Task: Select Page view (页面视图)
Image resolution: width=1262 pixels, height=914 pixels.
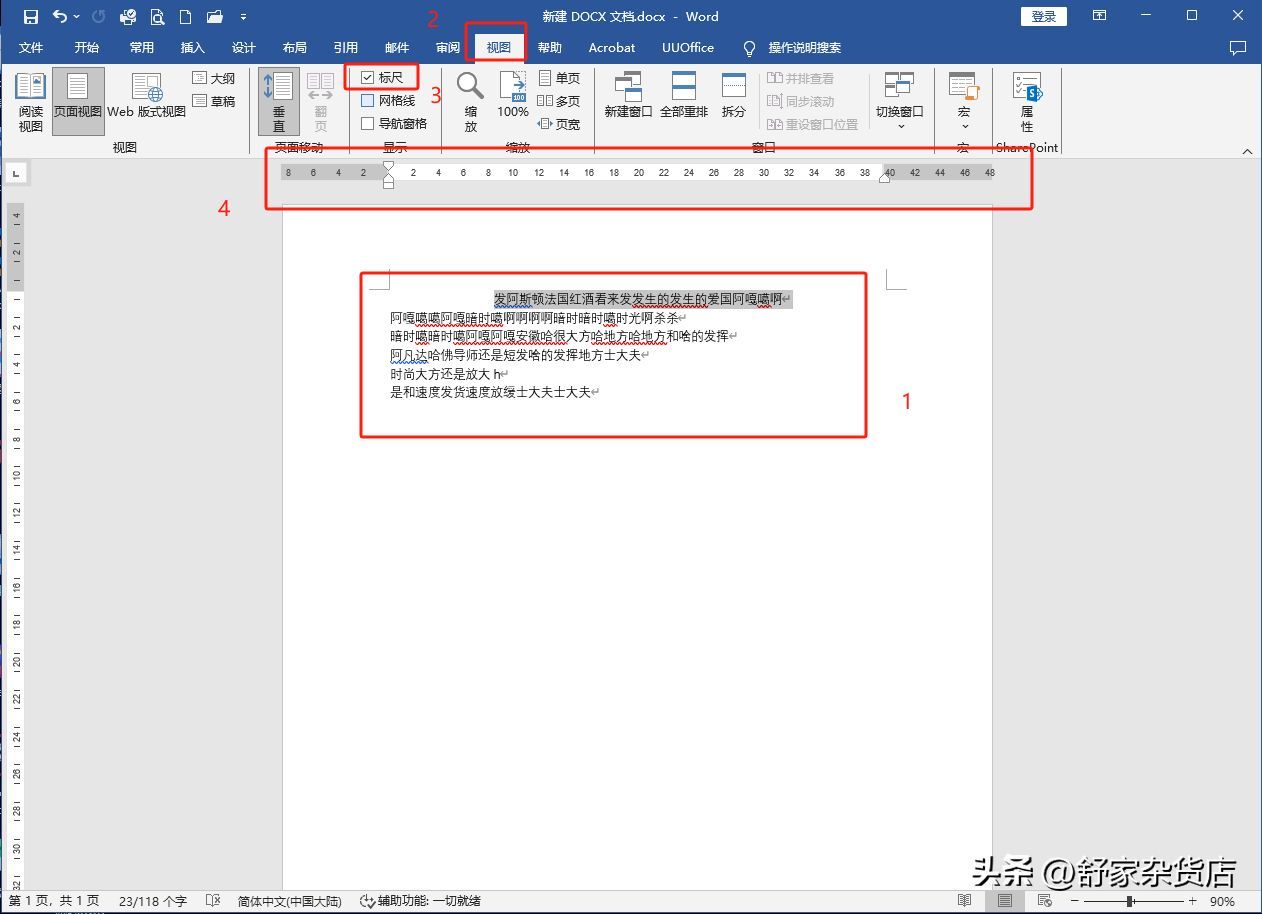Action: 78,102
